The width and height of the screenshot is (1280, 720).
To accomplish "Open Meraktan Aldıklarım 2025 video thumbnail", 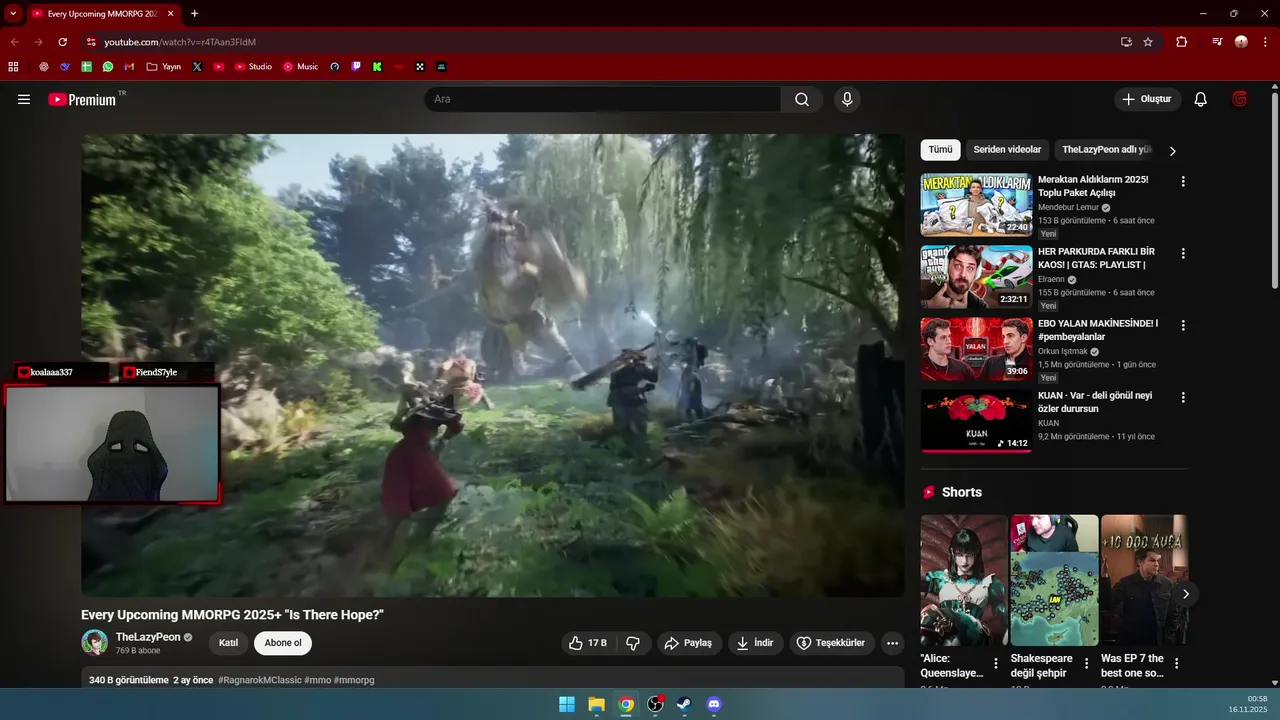I will 976,205.
